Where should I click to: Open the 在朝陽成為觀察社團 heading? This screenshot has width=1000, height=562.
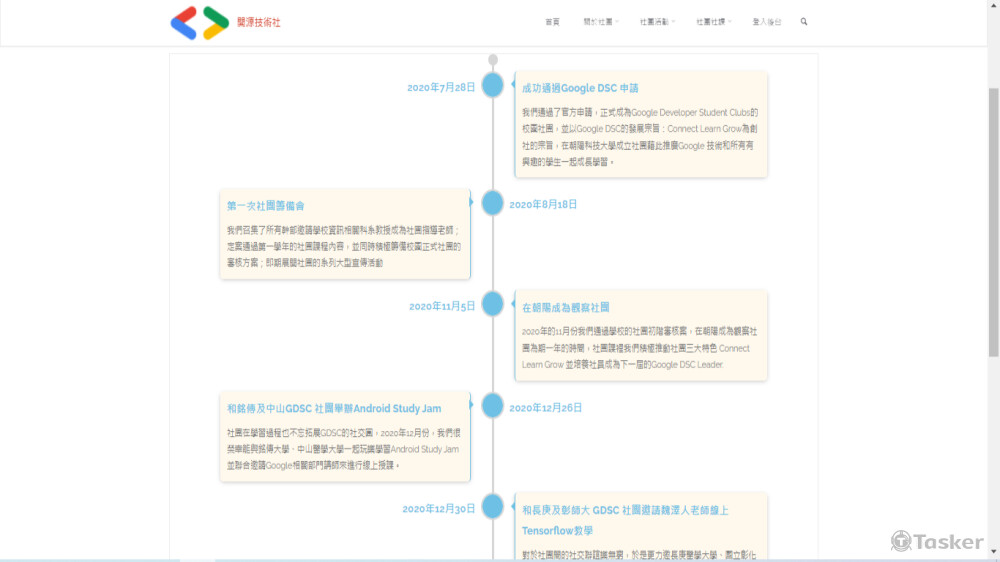566,307
